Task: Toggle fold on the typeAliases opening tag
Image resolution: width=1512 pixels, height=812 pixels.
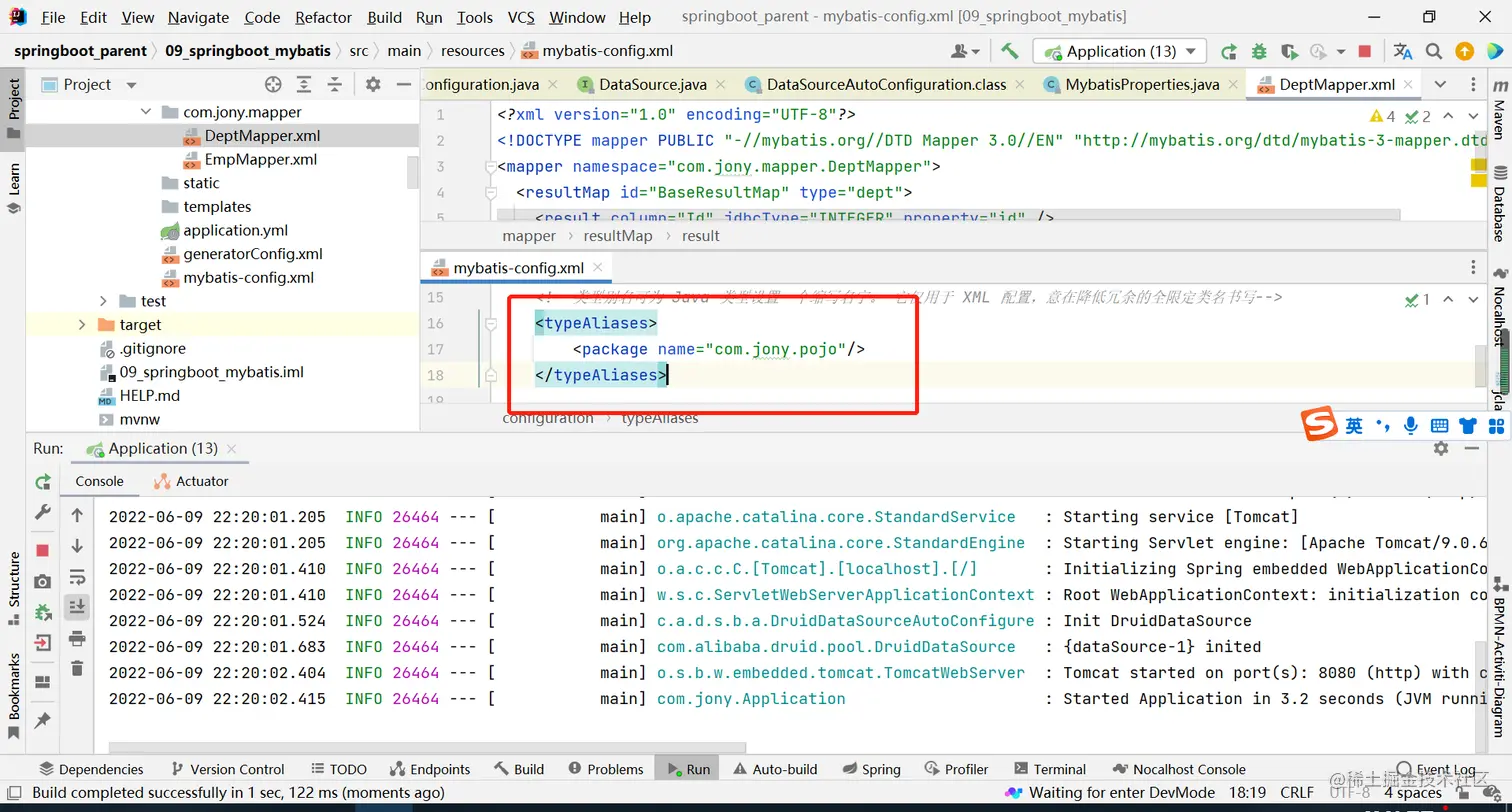Action: click(x=491, y=324)
